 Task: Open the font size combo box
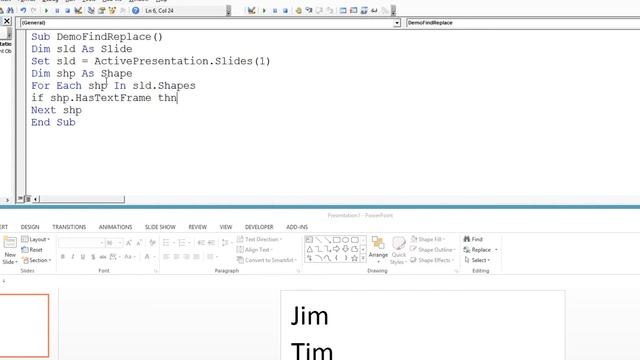click(114, 243)
